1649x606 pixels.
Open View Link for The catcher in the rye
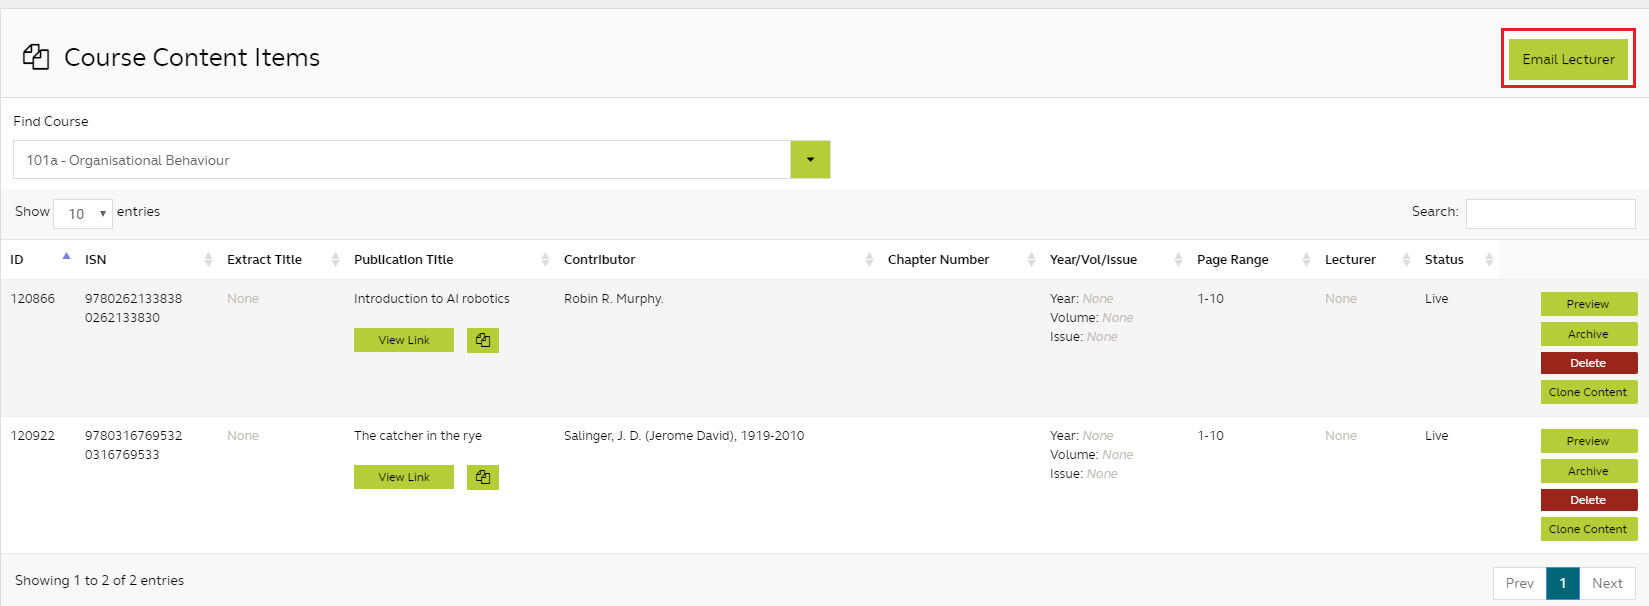point(404,477)
